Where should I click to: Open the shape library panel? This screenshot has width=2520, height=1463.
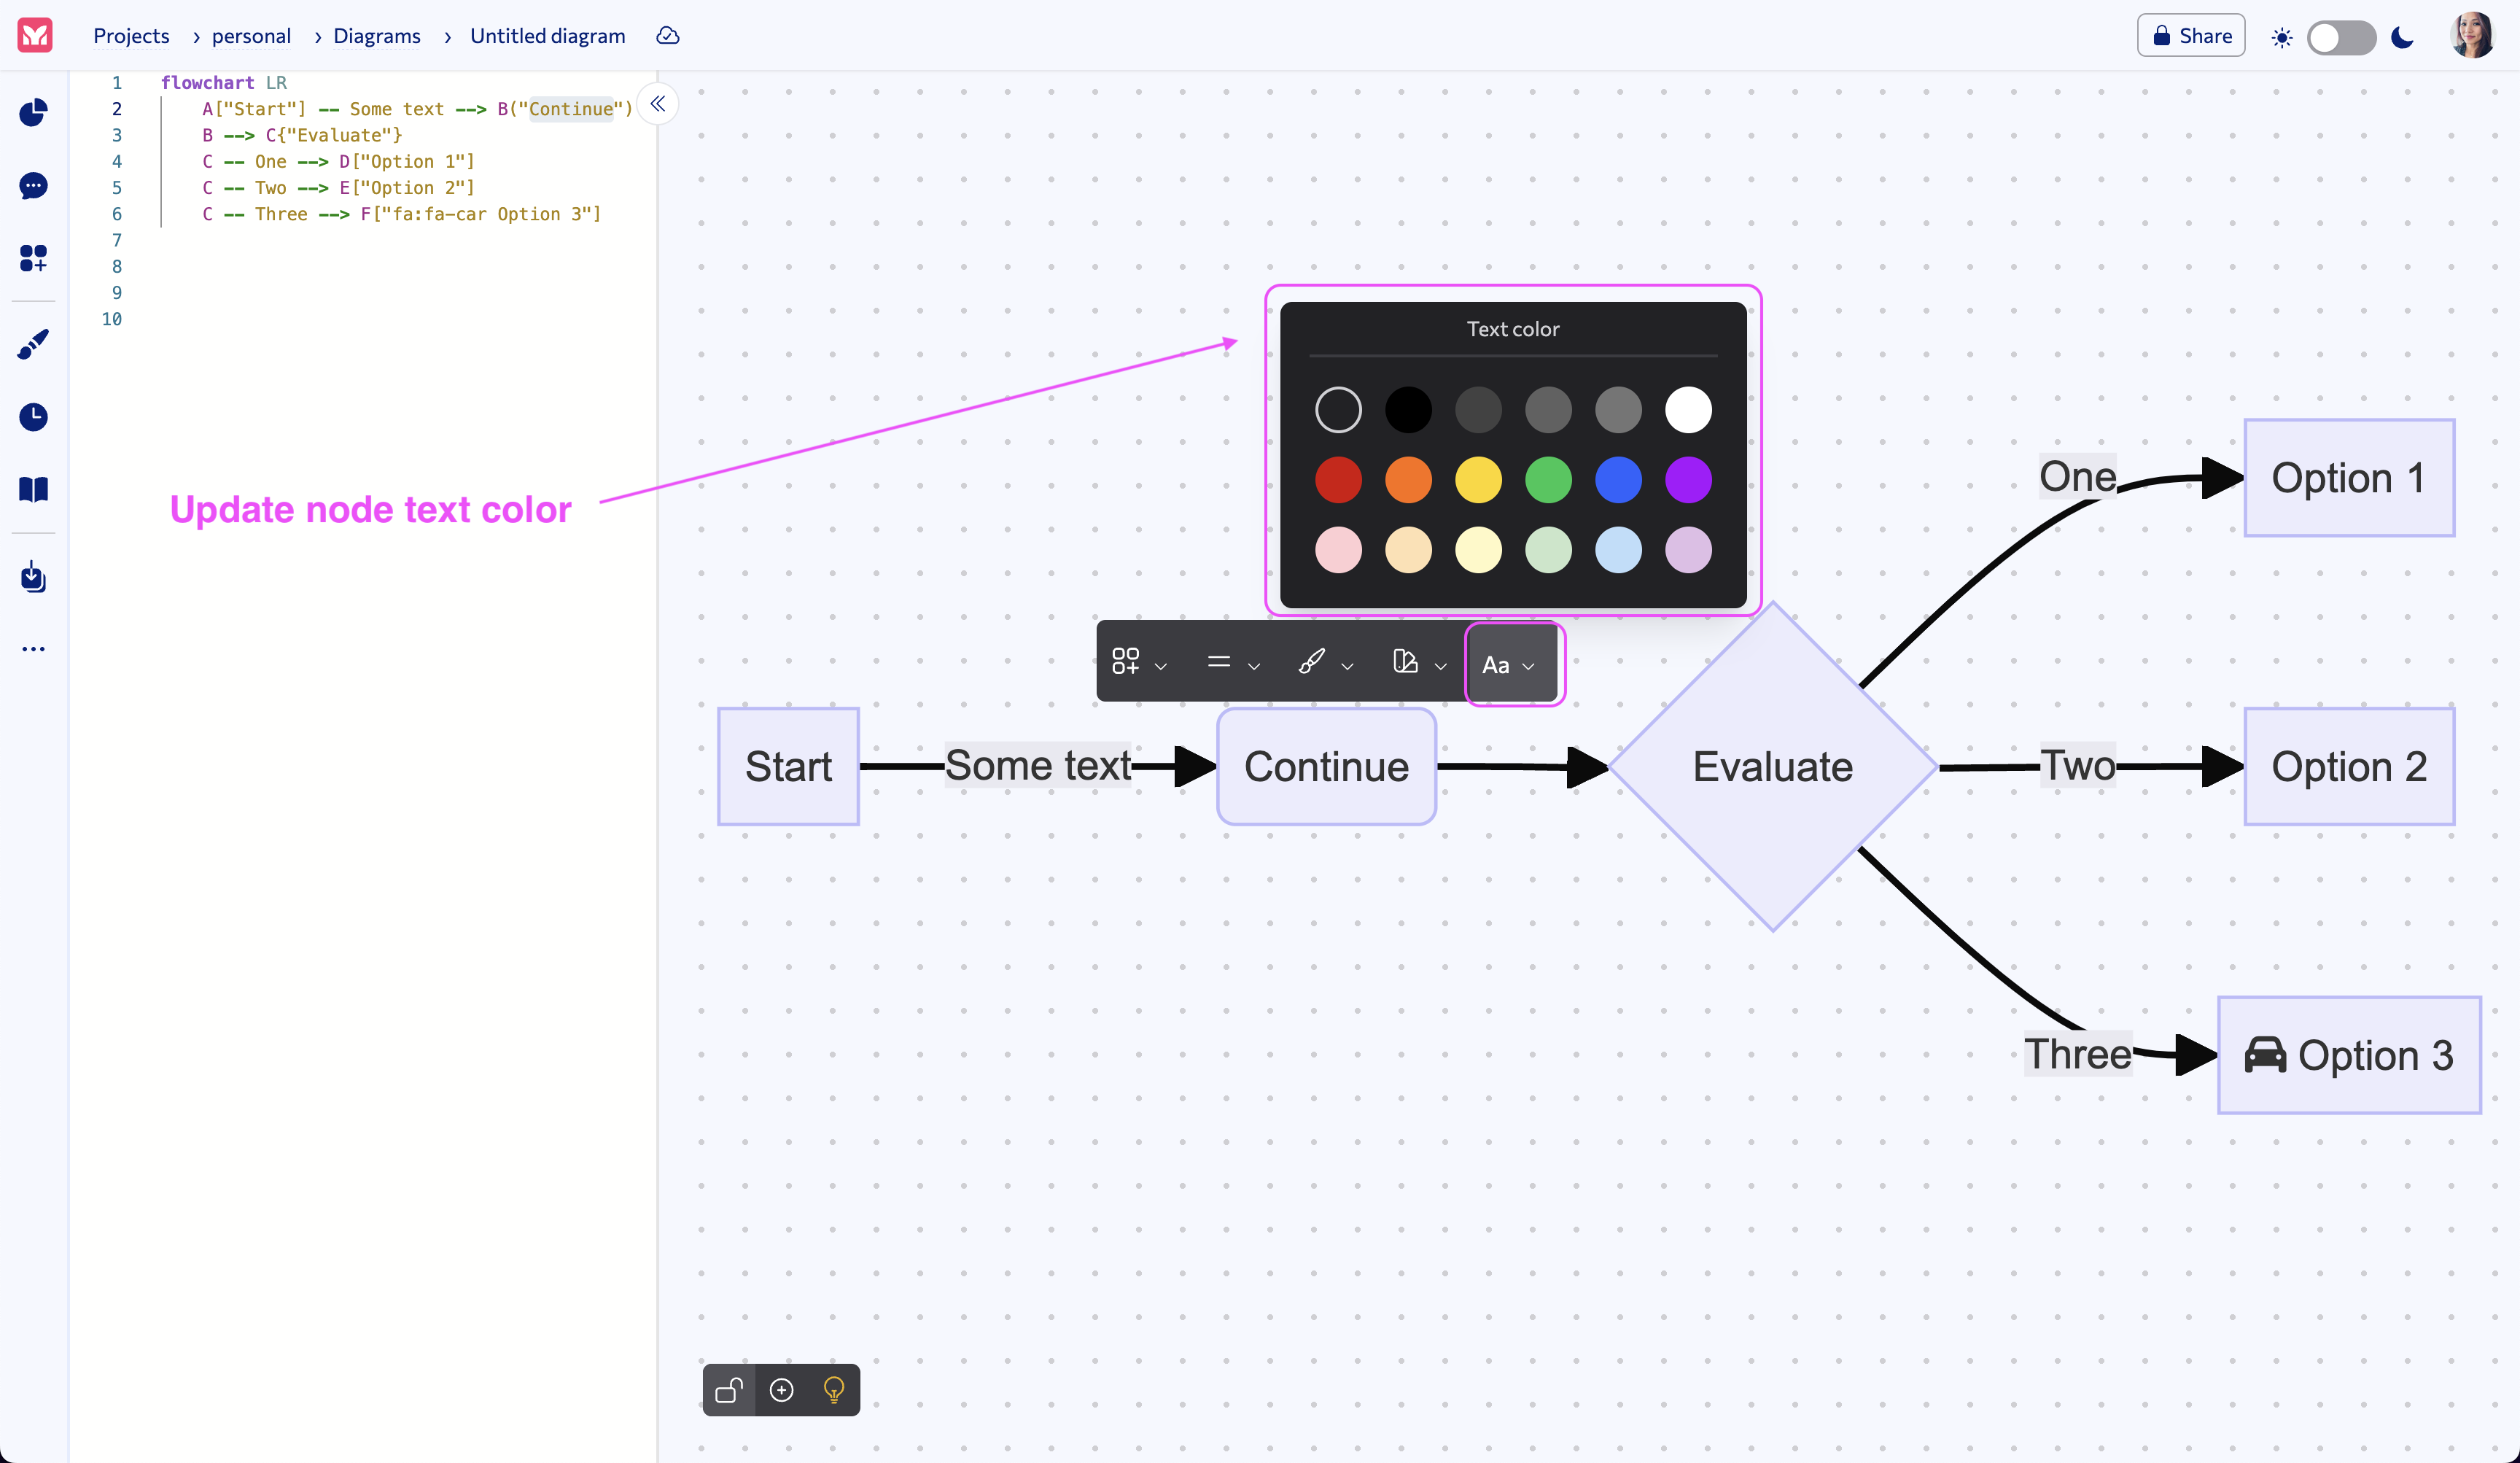pos(33,258)
